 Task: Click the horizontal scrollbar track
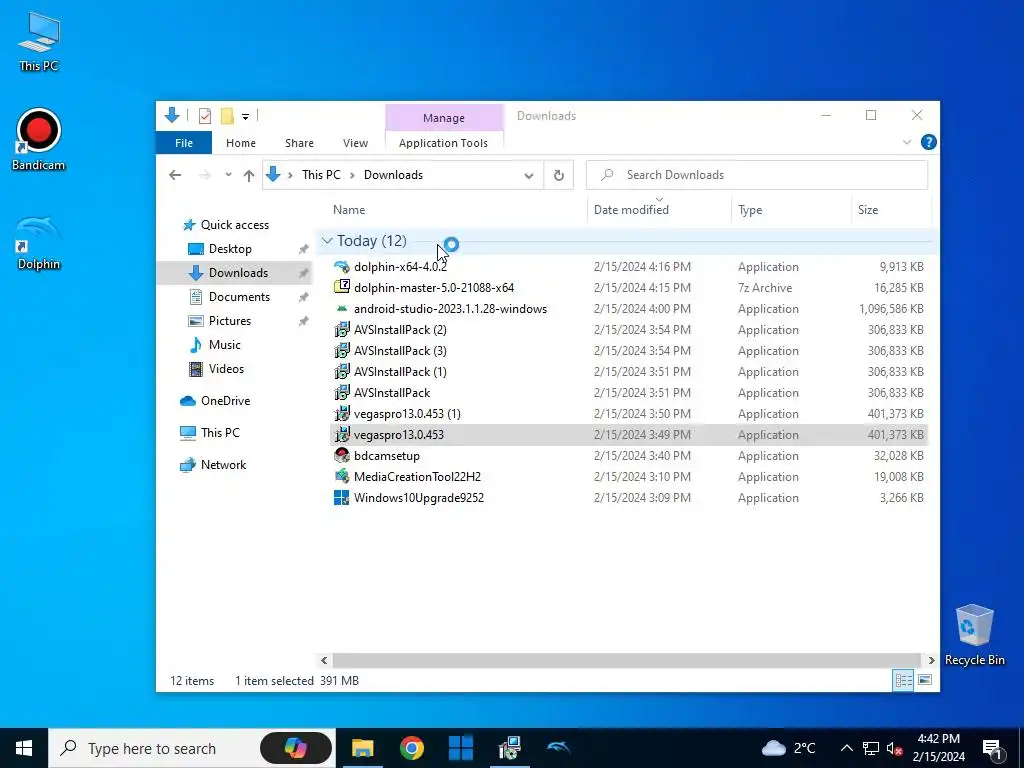pos(627,660)
